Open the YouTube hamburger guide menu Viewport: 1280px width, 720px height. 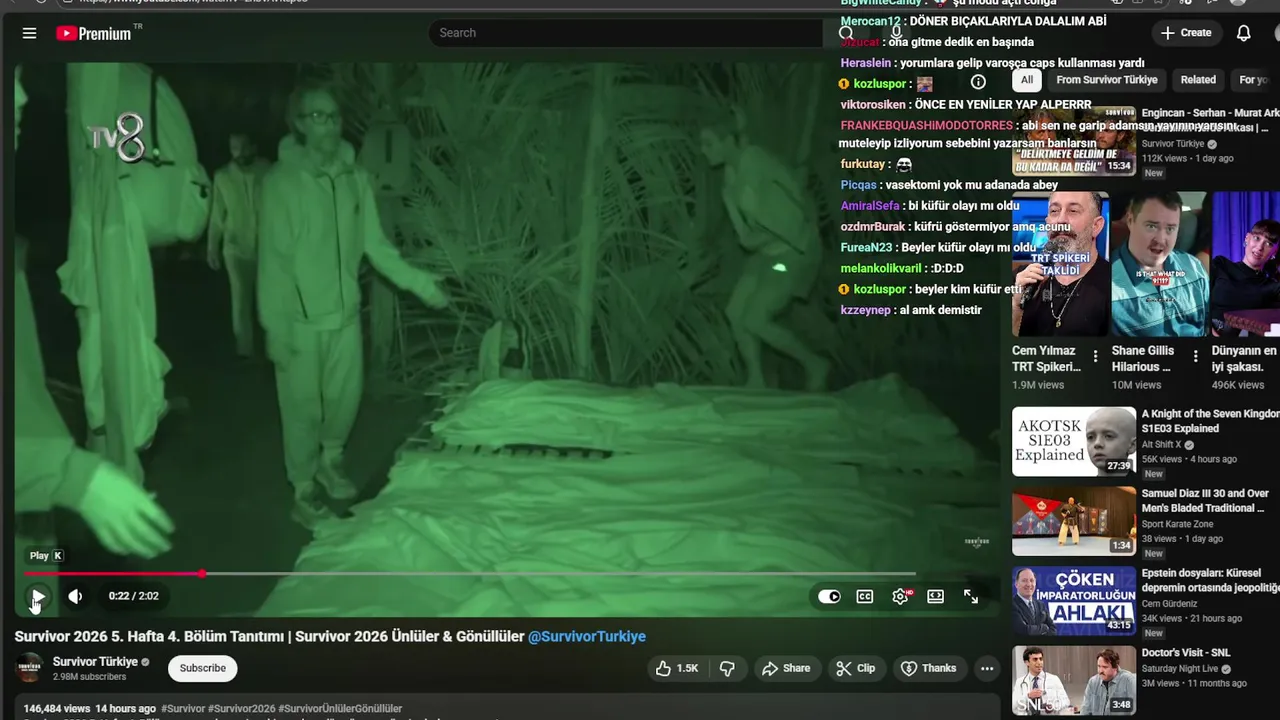(x=29, y=33)
